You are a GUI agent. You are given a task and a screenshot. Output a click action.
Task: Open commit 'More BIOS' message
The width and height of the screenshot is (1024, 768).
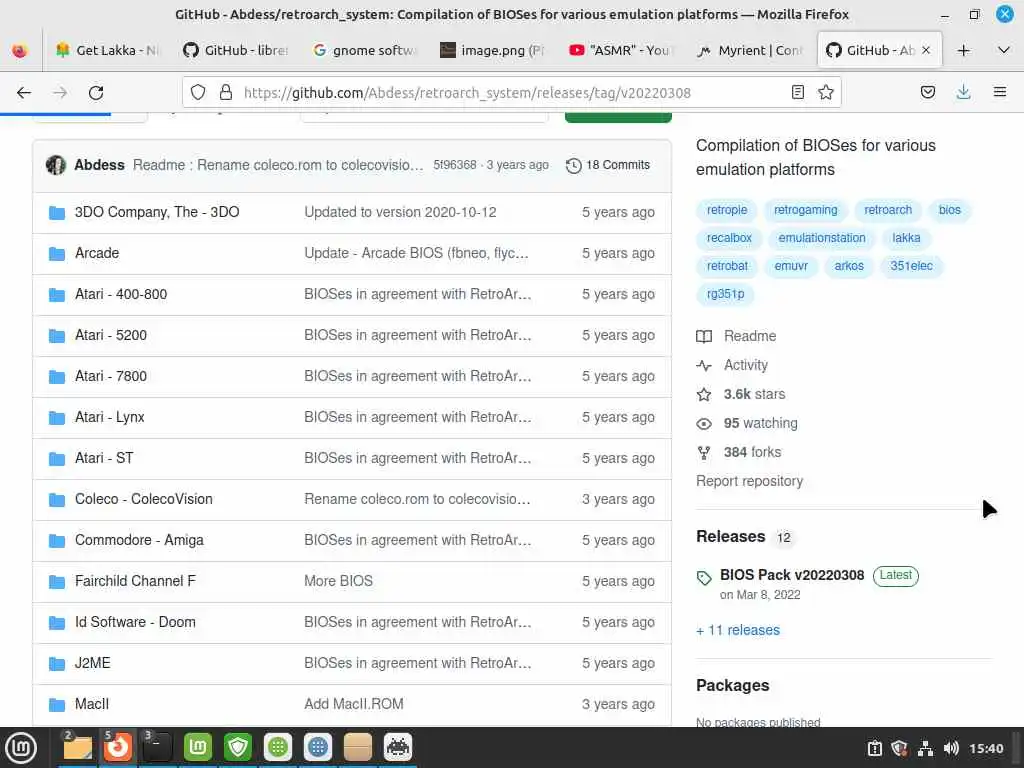[338, 581]
